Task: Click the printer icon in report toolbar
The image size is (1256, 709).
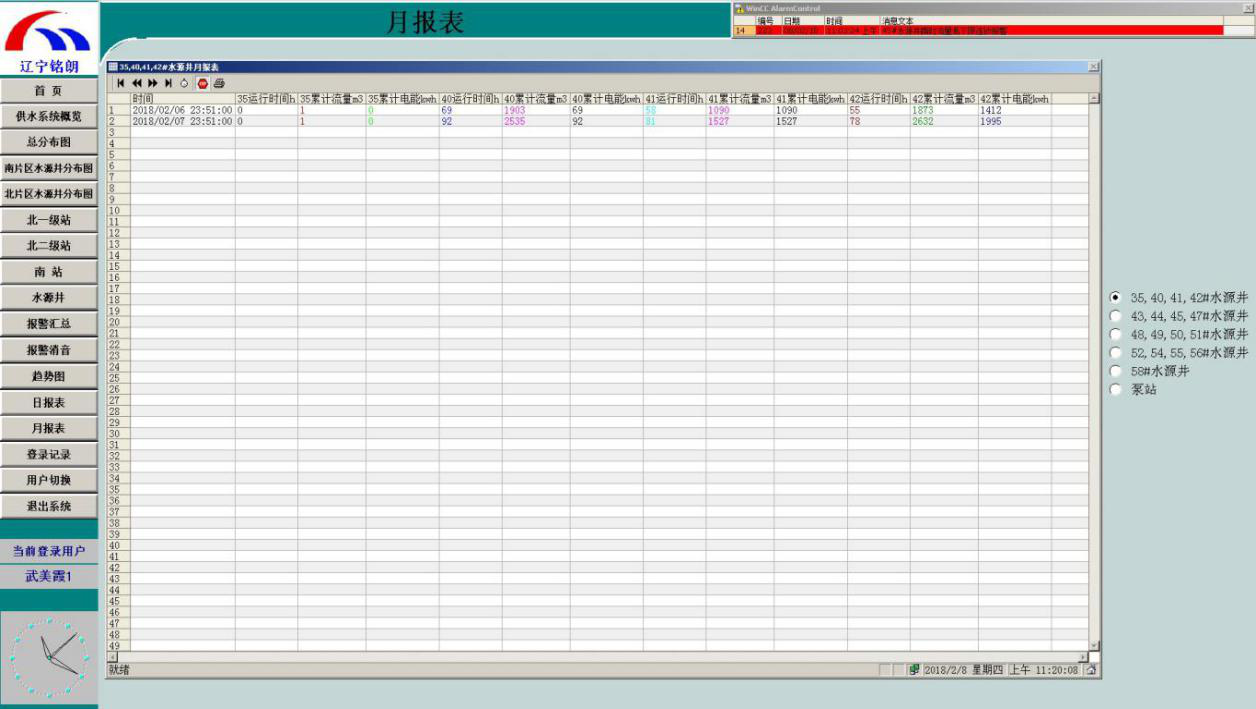Action: (219, 83)
